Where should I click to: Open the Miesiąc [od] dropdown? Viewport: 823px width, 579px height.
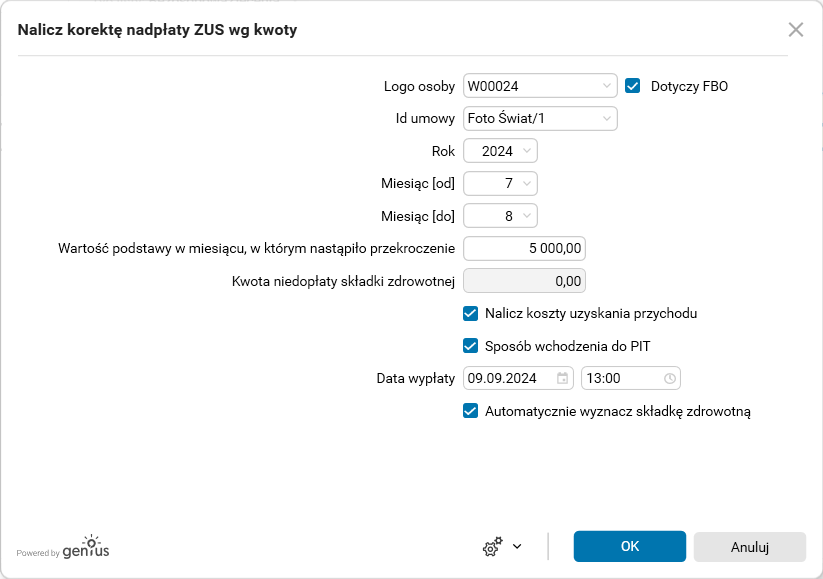click(527, 183)
